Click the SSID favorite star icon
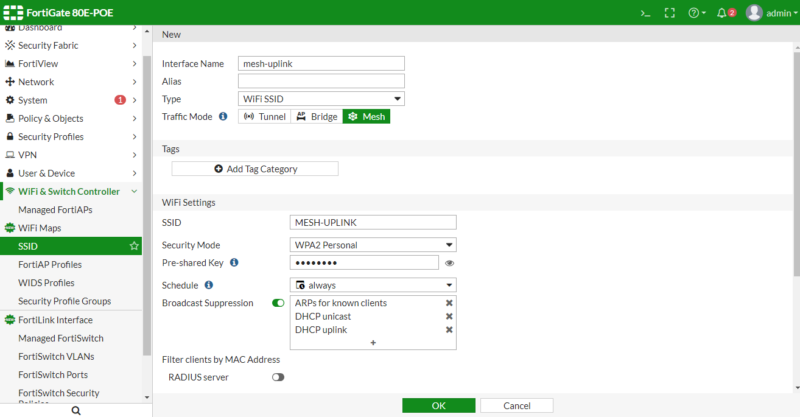 pyautogui.click(x=134, y=246)
